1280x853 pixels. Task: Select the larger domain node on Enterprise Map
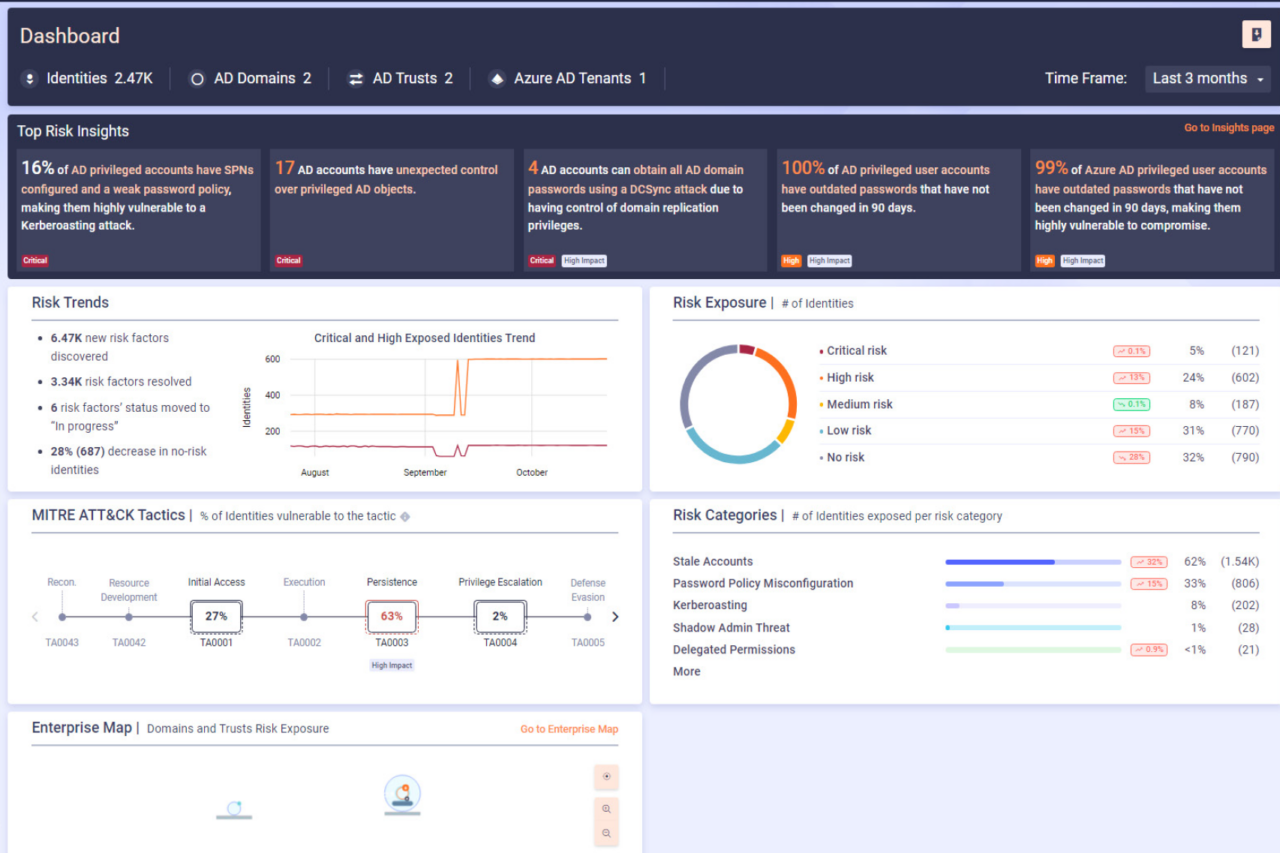pyautogui.click(x=402, y=795)
